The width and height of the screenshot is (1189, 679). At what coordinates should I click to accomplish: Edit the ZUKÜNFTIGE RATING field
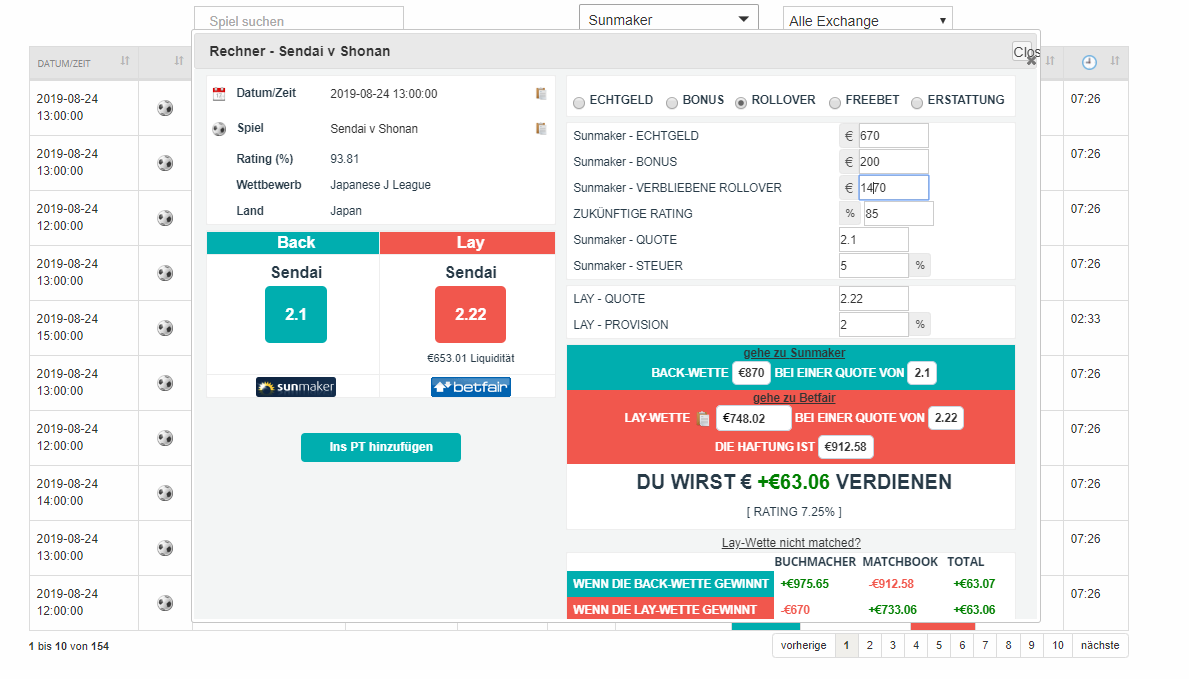pyautogui.click(x=899, y=214)
